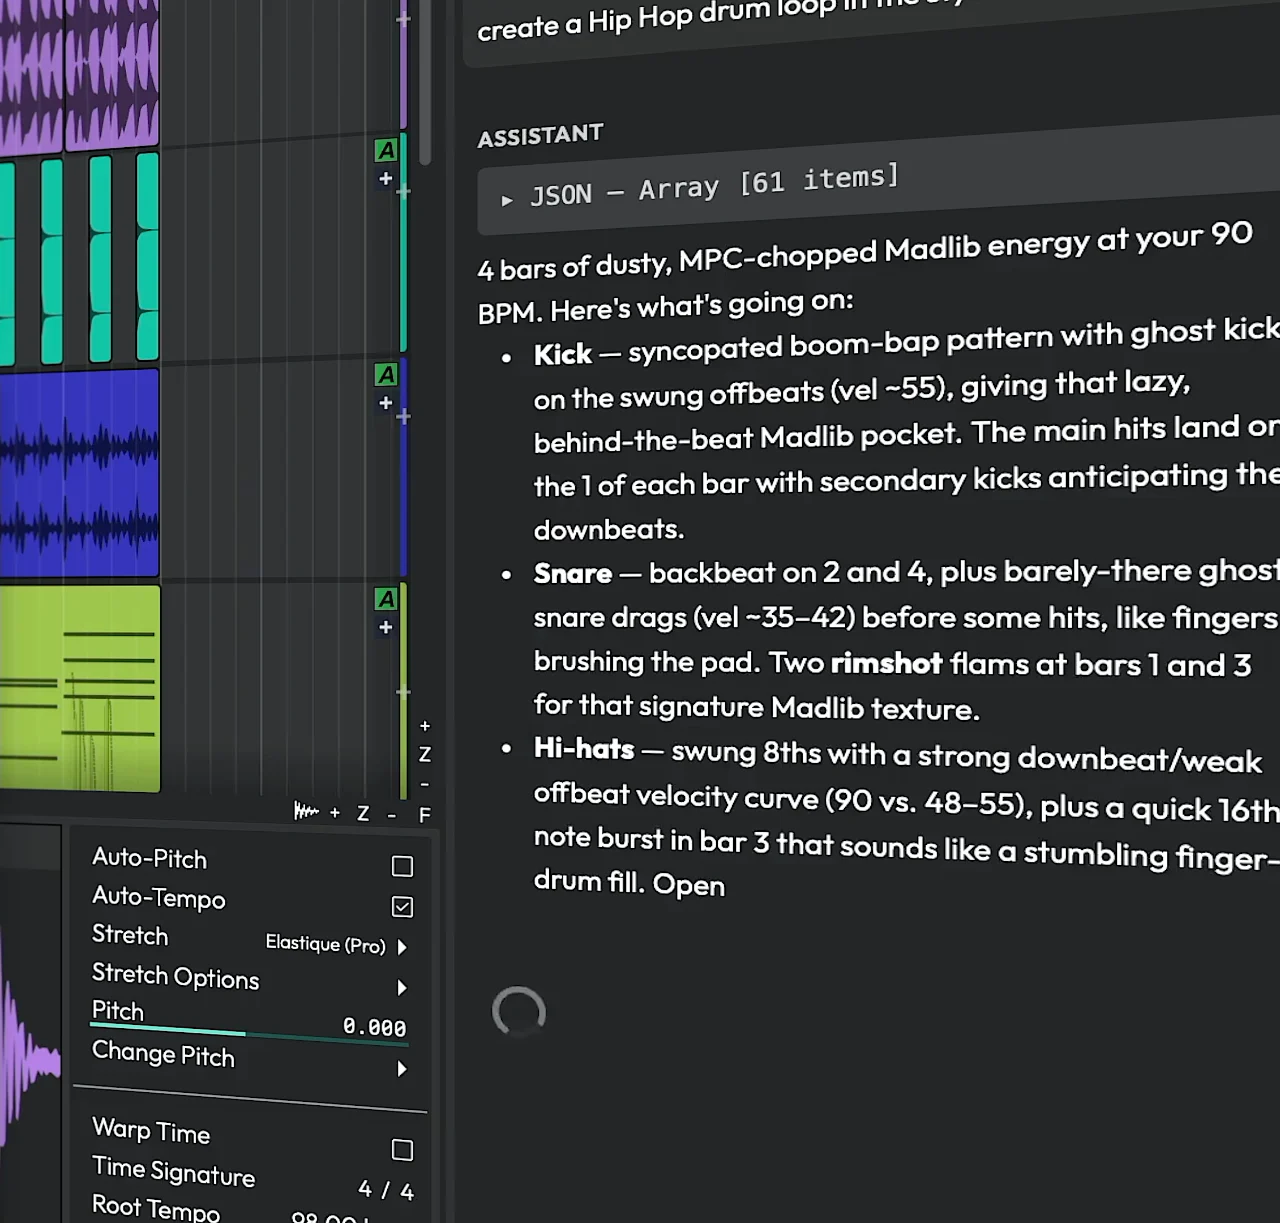This screenshot has width=1280, height=1223.
Task: Toggle the automation 'A' button on the green clip track
Action: [386, 599]
